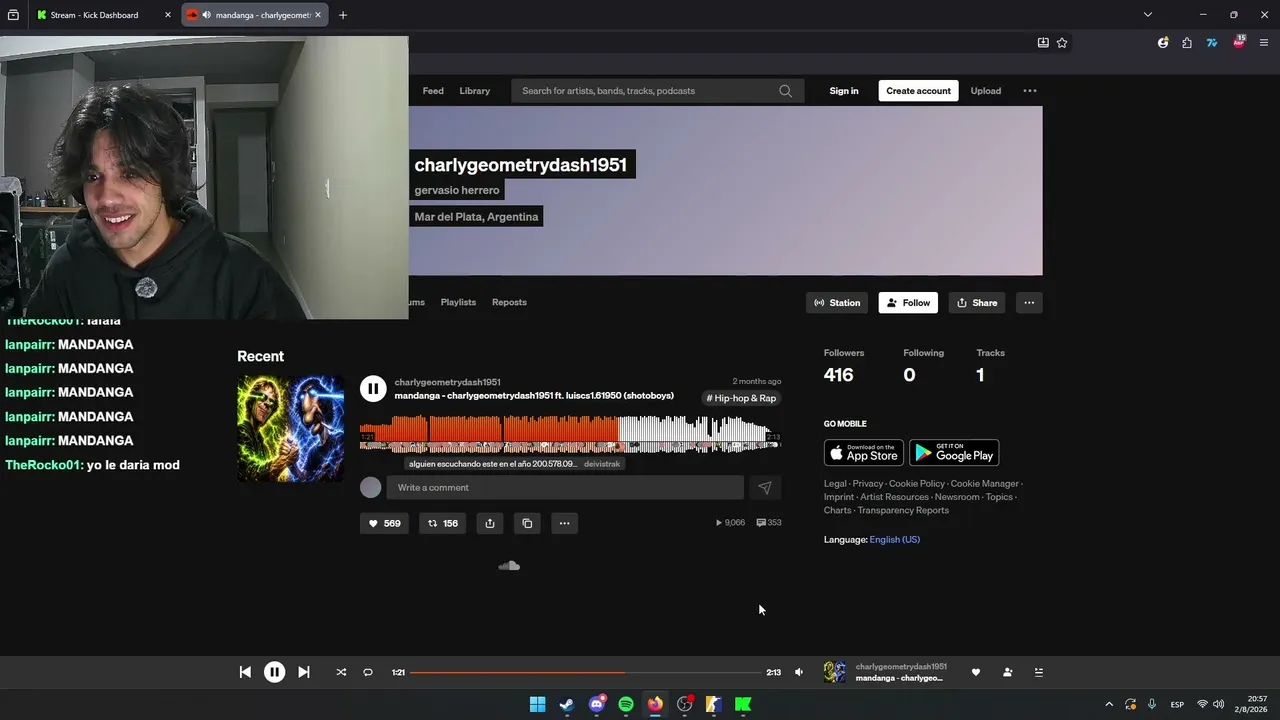
Task: Follow charlygeometrydash1951
Action: click(908, 303)
